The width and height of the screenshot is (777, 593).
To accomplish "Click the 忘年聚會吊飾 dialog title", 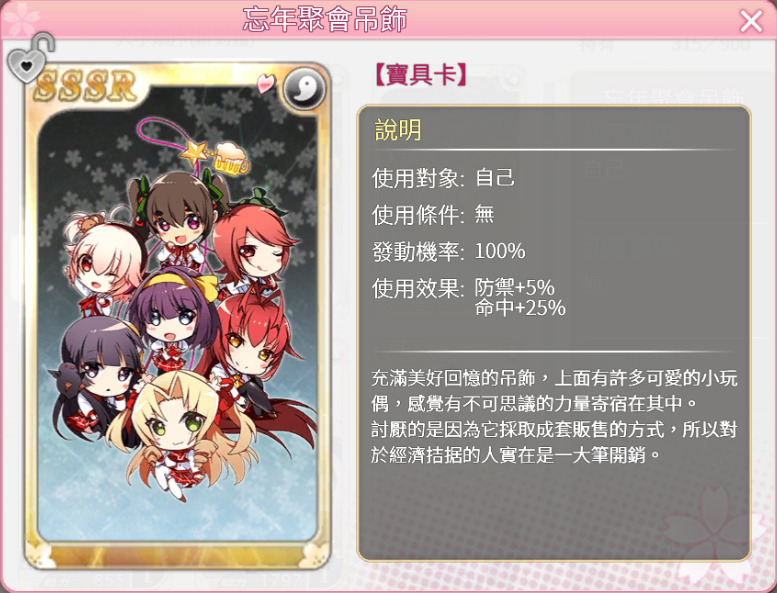I will coord(325,20).
